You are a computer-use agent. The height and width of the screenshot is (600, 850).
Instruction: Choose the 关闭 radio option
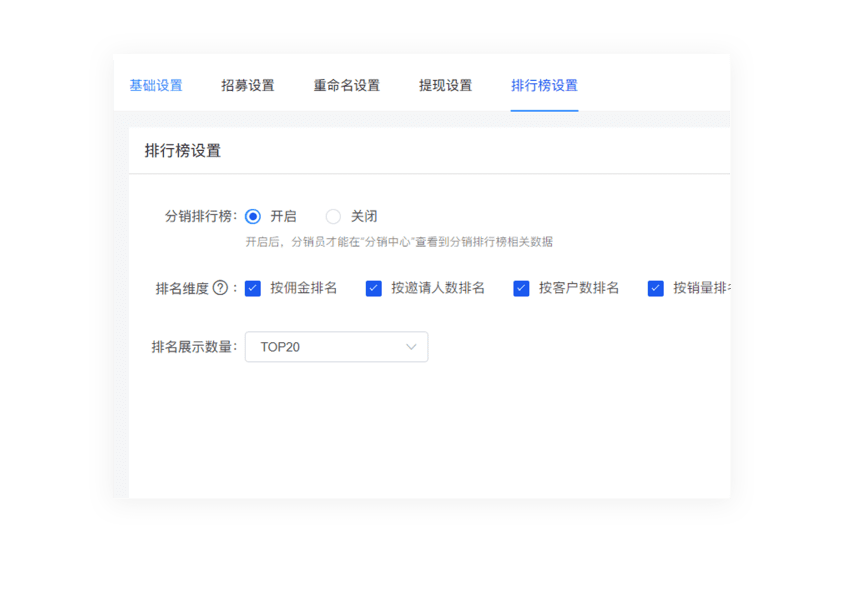pyautogui.click(x=333, y=217)
